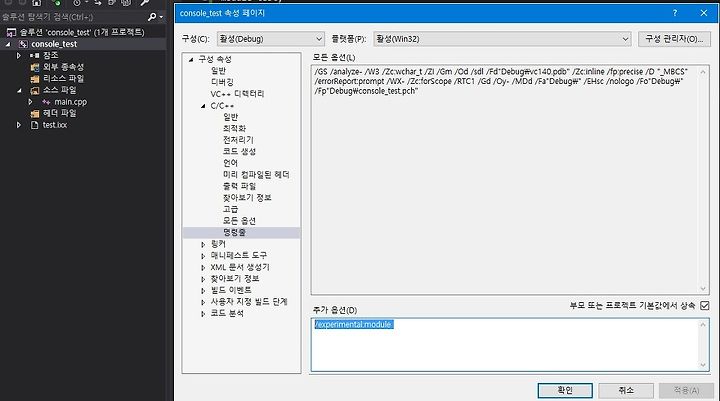Viewport: 720px width, 401px height.
Task: Select 미리 컴파일된 헤더 page
Action: (256, 175)
